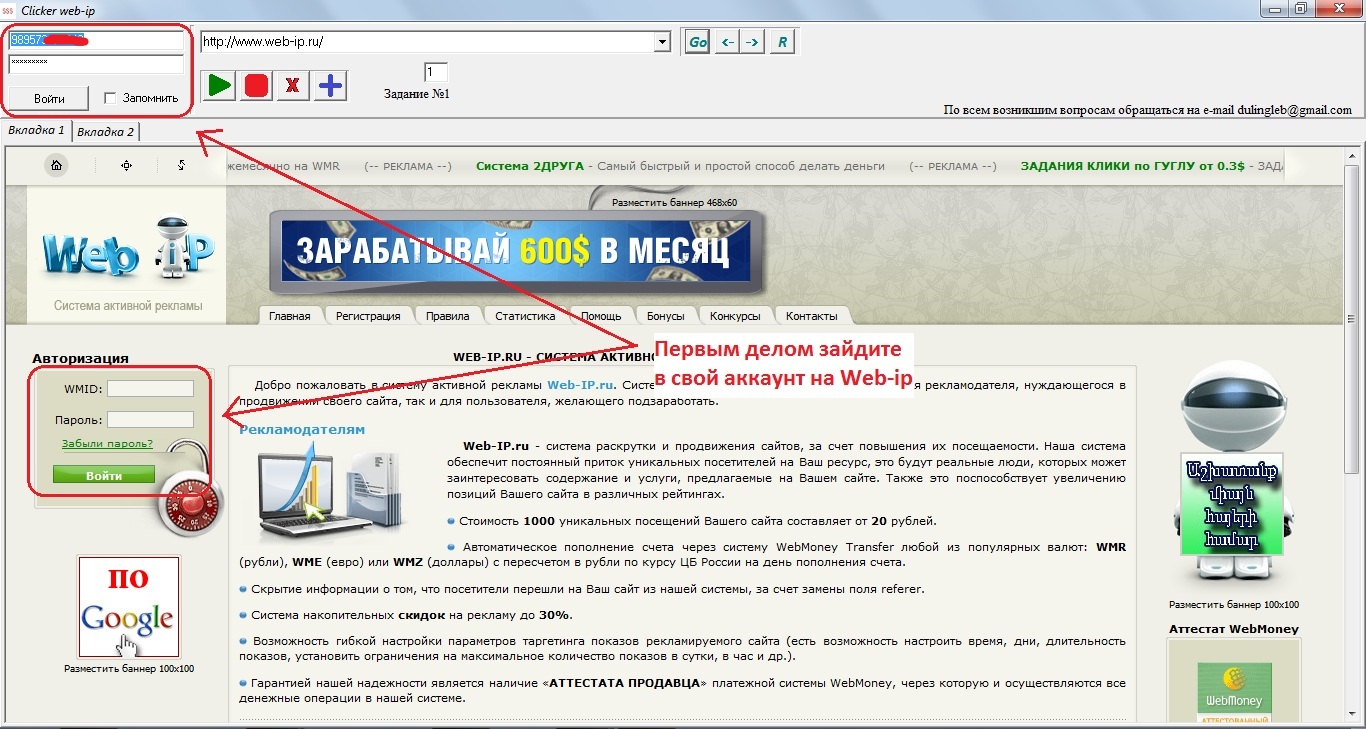
Task: Click the Рекламодателям heading link
Action: tap(302, 430)
